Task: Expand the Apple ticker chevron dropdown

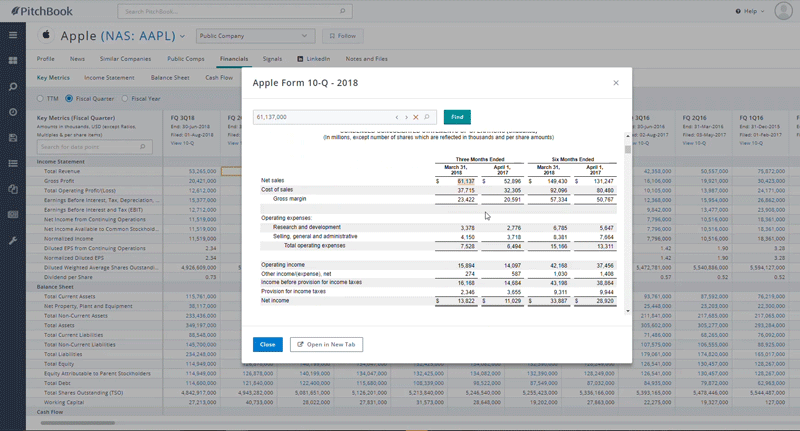Action: click(x=182, y=36)
